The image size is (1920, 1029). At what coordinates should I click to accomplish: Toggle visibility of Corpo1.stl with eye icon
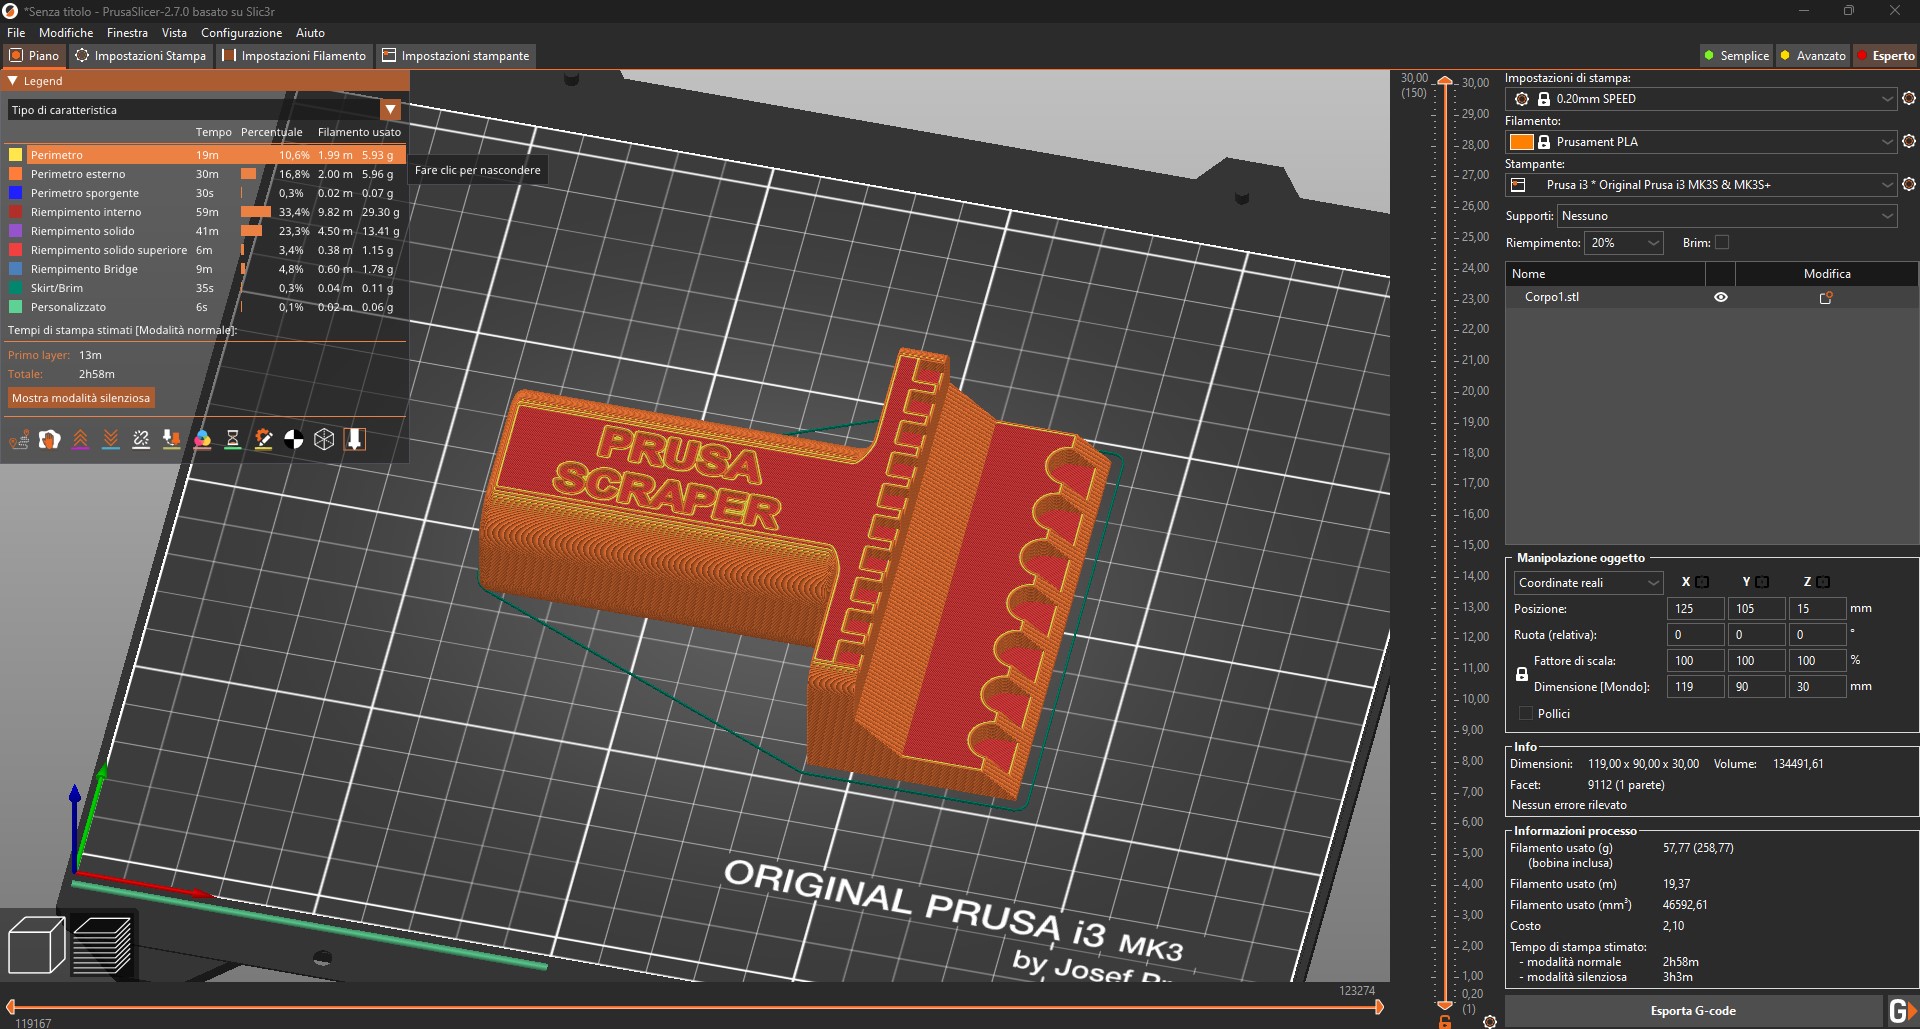click(x=1720, y=296)
